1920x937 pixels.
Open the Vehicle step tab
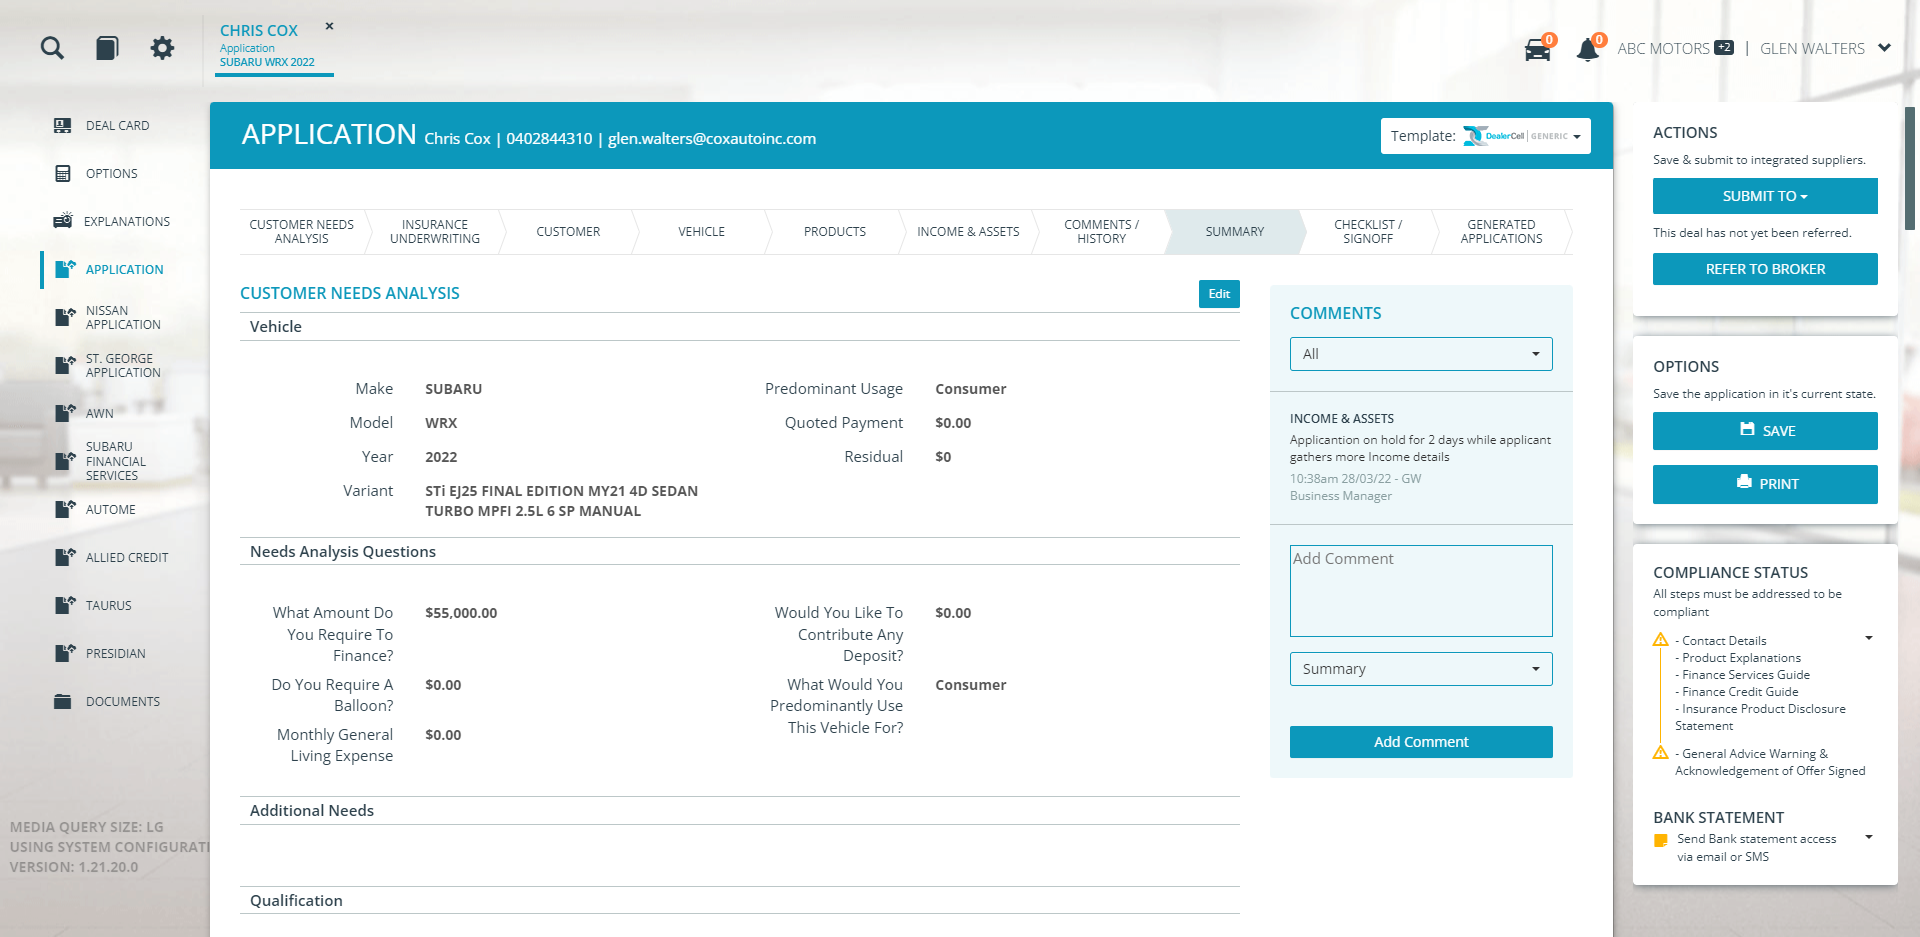point(701,232)
